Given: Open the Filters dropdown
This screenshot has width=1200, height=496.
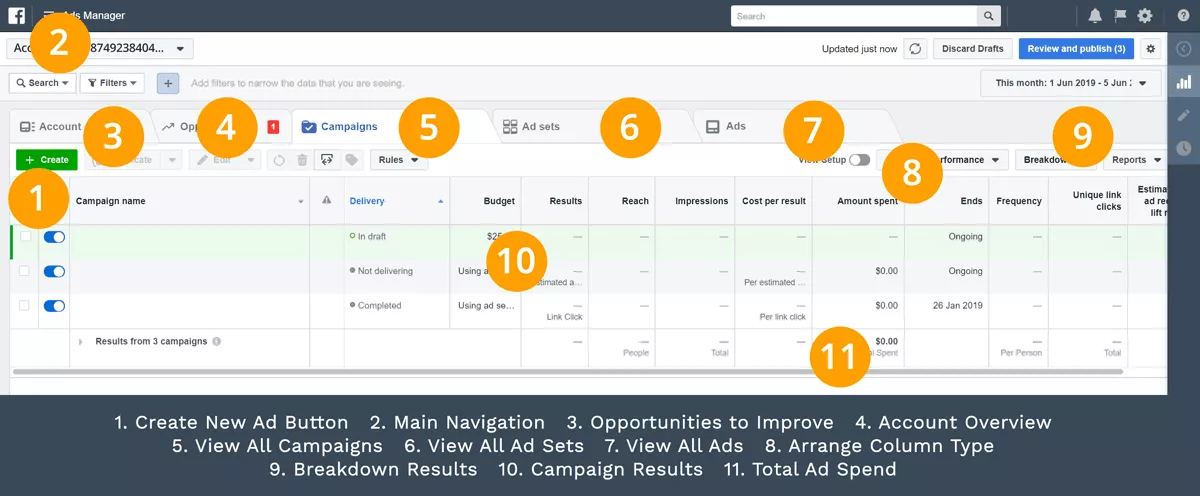Looking at the screenshot, I should [x=112, y=83].
